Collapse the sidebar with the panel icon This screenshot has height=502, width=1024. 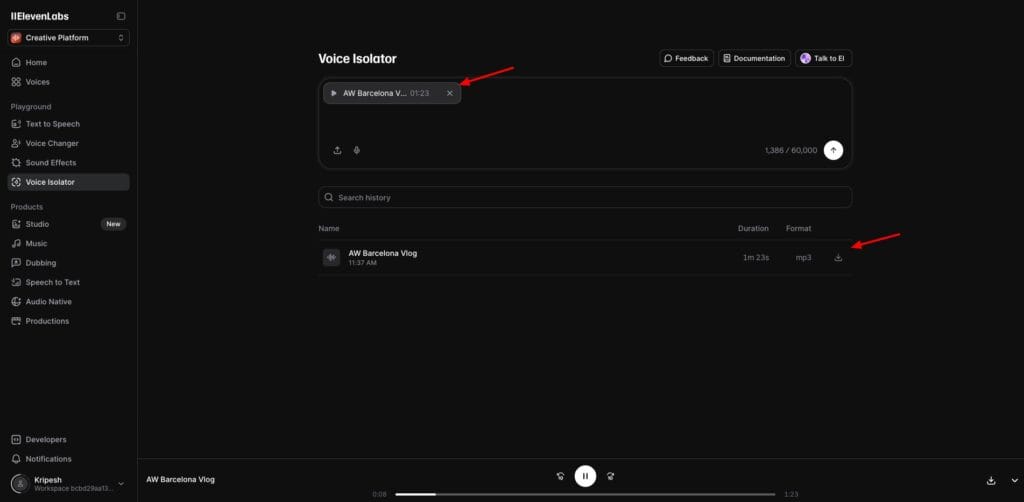[x=121, y=16]
